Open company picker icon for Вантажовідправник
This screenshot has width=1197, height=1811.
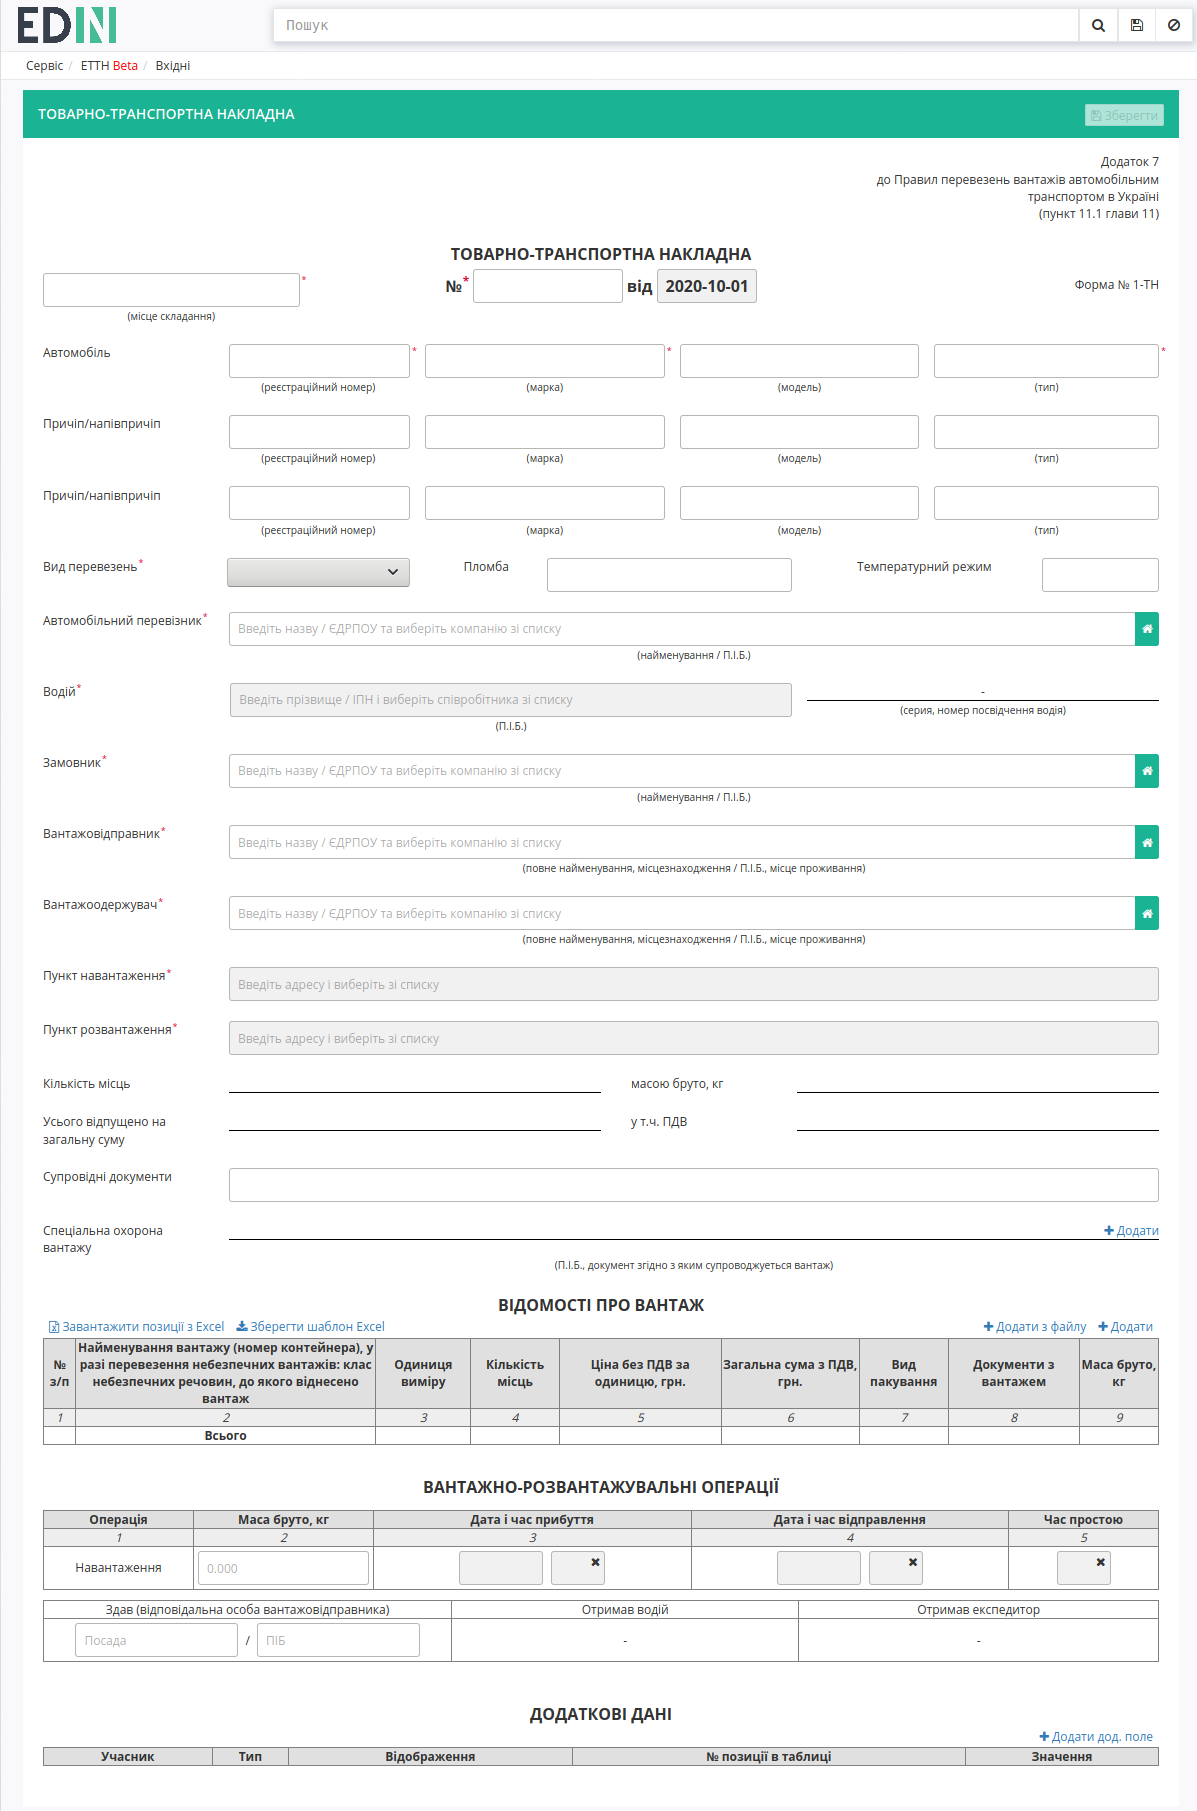click(1147, 843)
